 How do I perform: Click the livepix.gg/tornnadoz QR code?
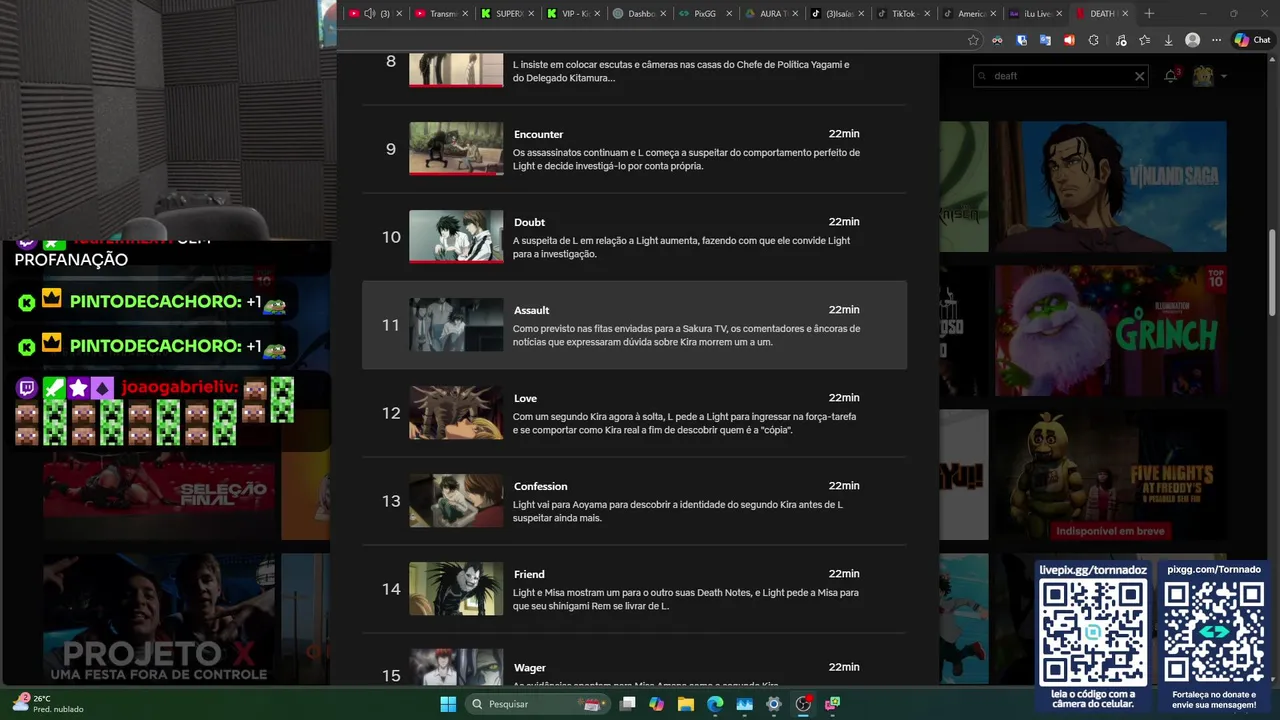tap(1093, 633)
